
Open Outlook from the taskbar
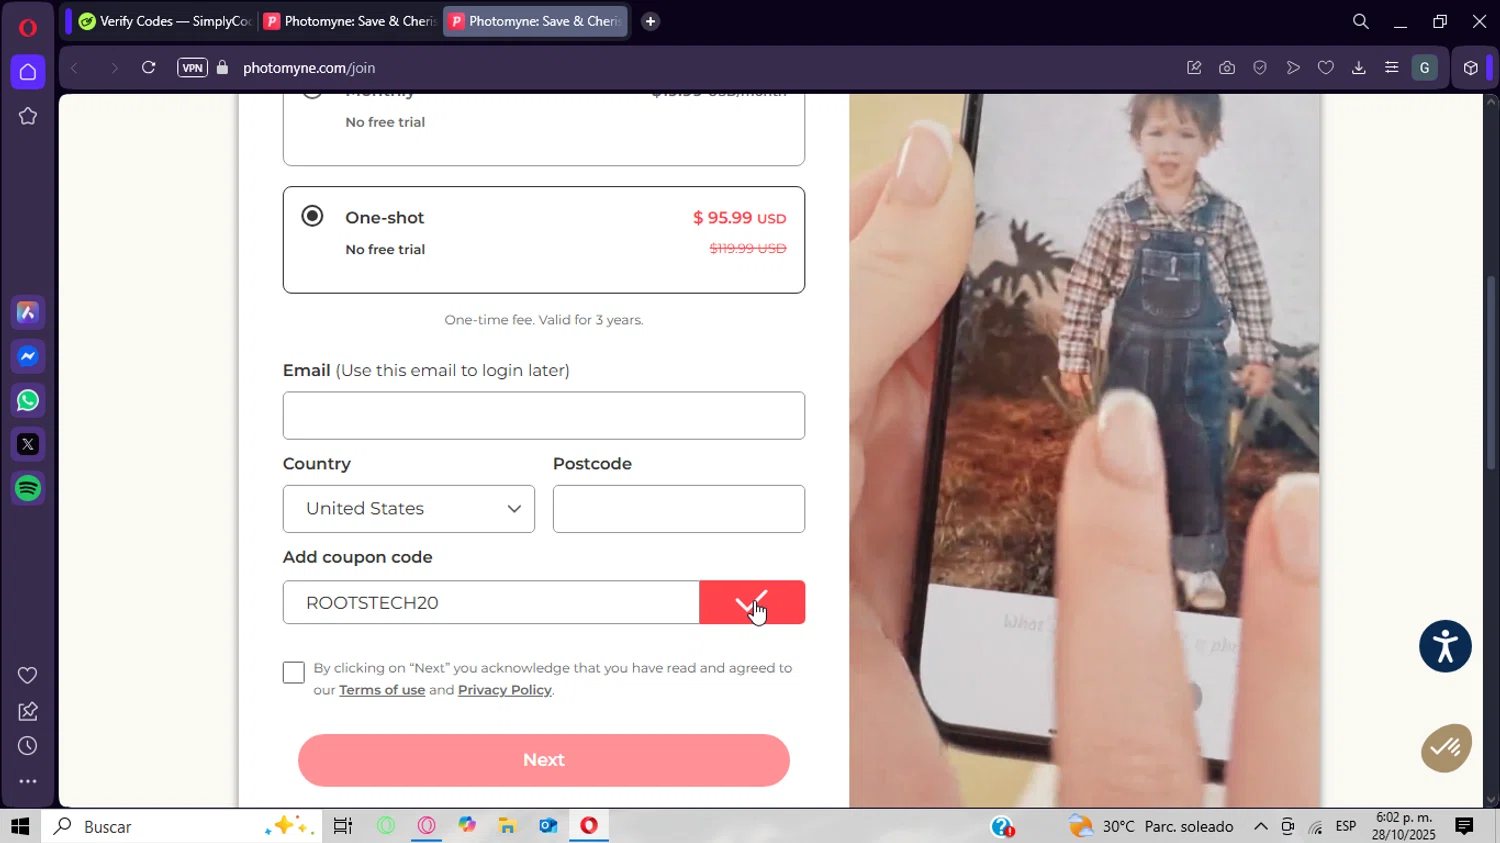click(x=548, y=826)
